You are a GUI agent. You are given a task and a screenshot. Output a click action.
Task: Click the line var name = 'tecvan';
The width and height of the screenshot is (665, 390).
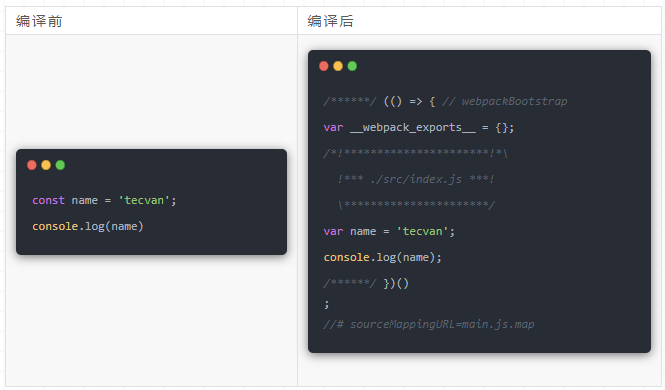(x=389, y=231)
